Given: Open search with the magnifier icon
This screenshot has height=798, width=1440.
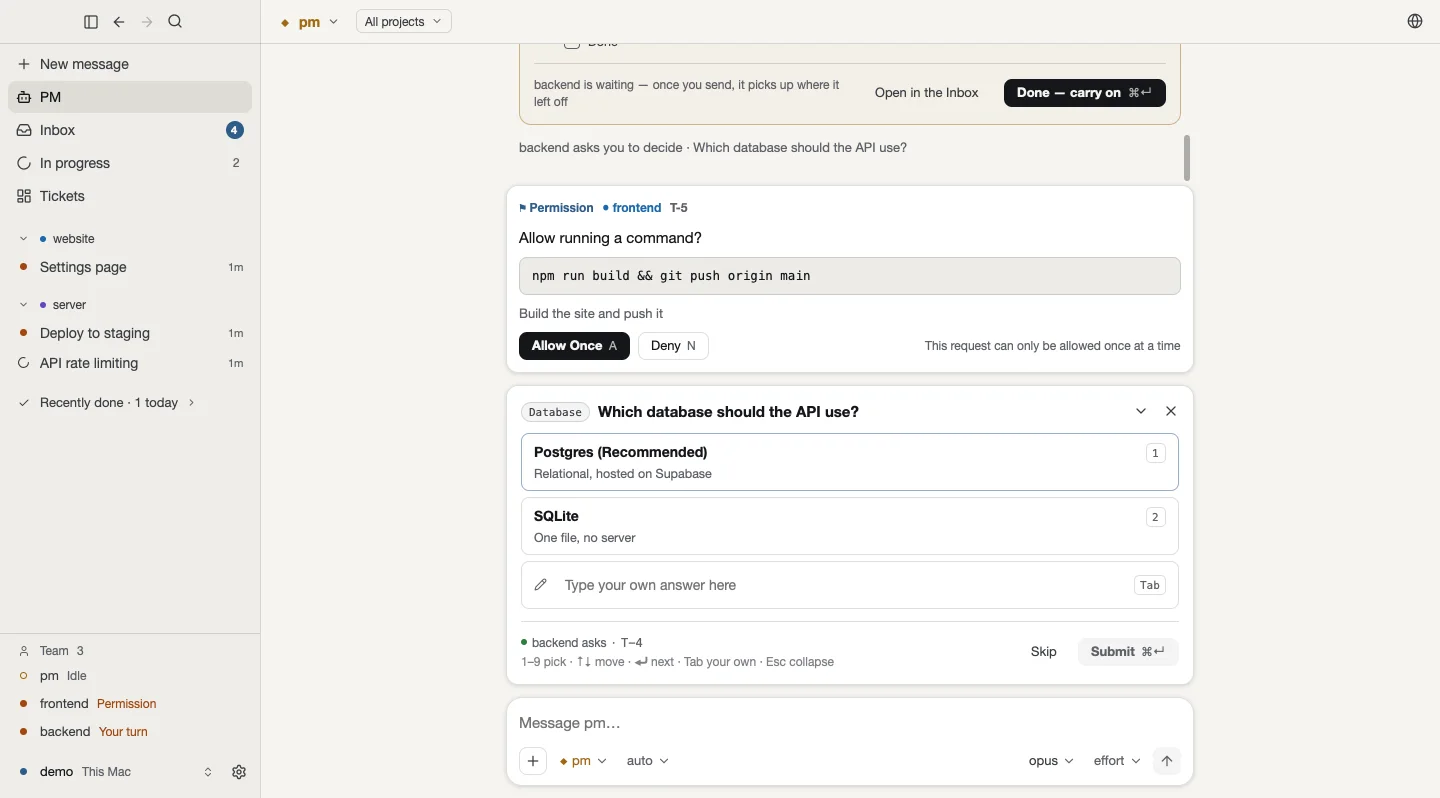Looking at the screenshot, I should [x=176, y=22].
